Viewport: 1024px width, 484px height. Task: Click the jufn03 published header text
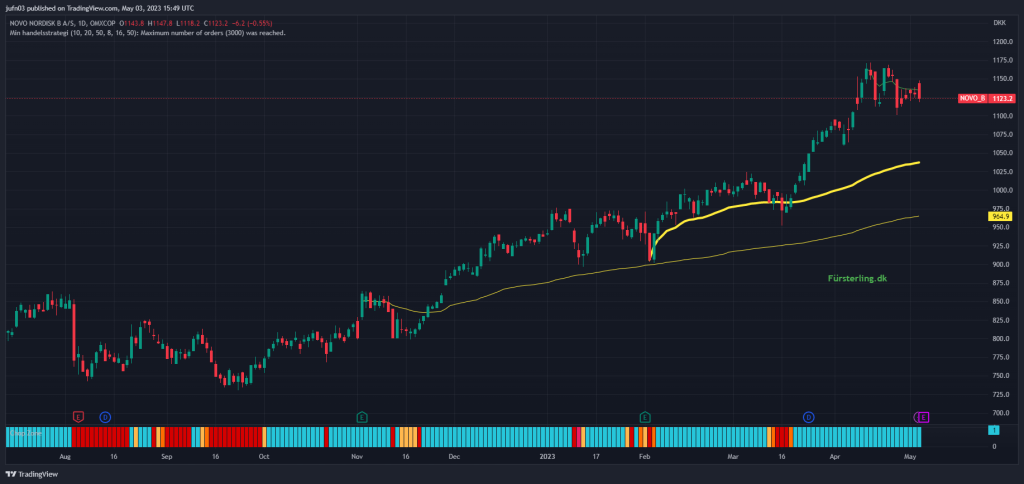[99, 8]
